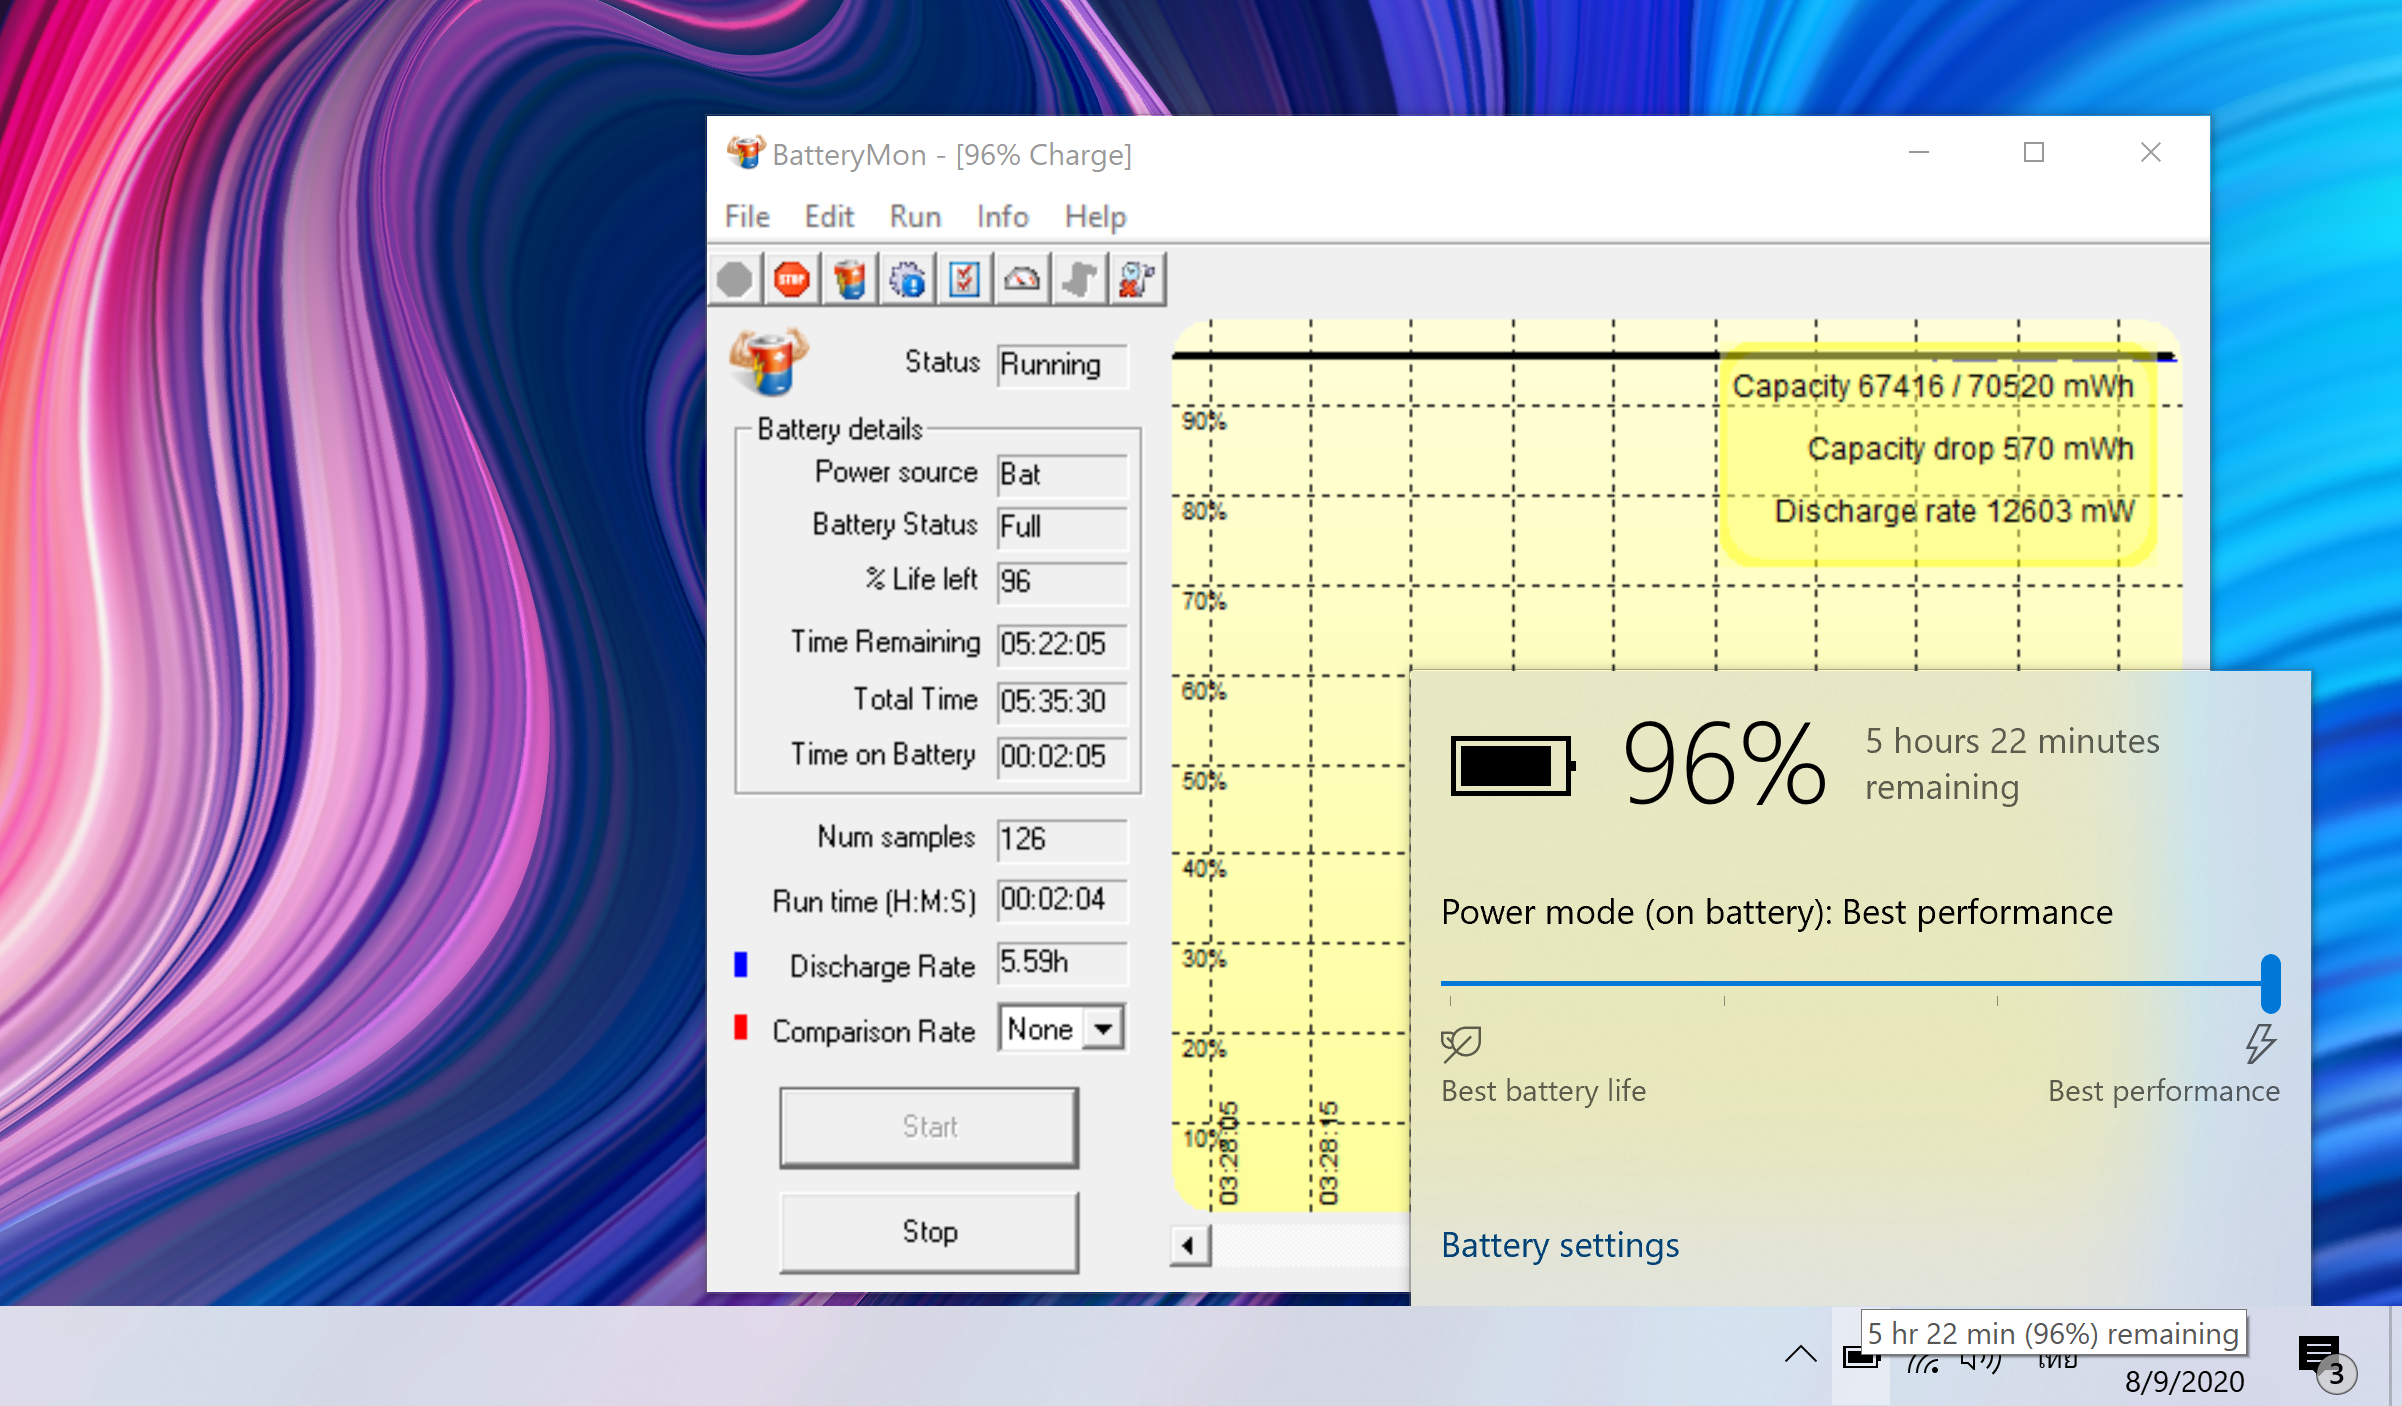Close the BatteryMon window
2402x1406 pixels.
coord(2151,153)
